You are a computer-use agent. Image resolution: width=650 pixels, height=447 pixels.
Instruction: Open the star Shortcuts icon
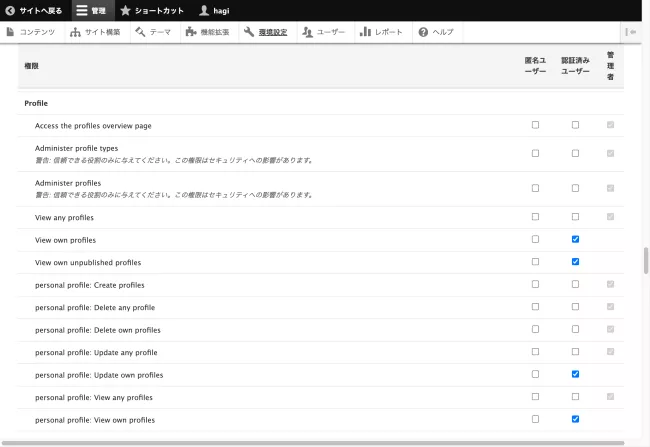coord(125,10)
